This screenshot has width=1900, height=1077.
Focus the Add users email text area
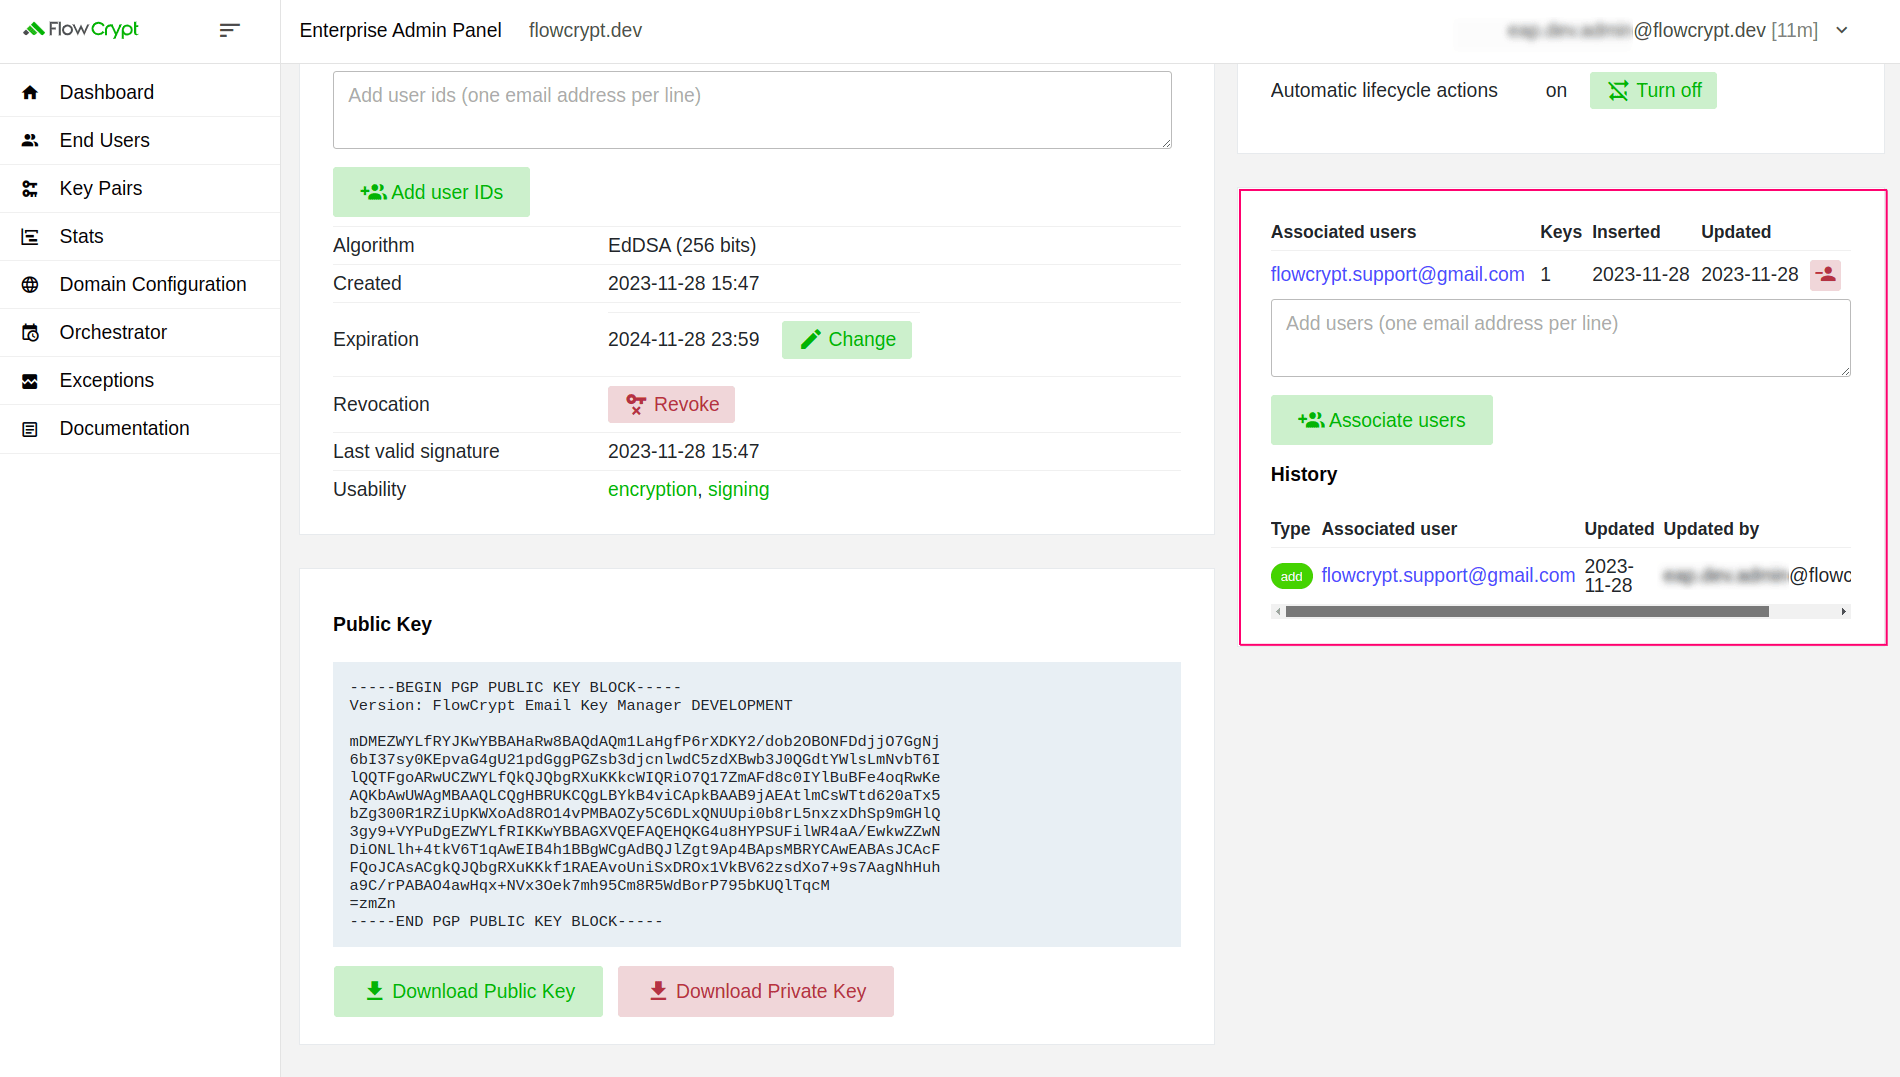coord(1560,338)
